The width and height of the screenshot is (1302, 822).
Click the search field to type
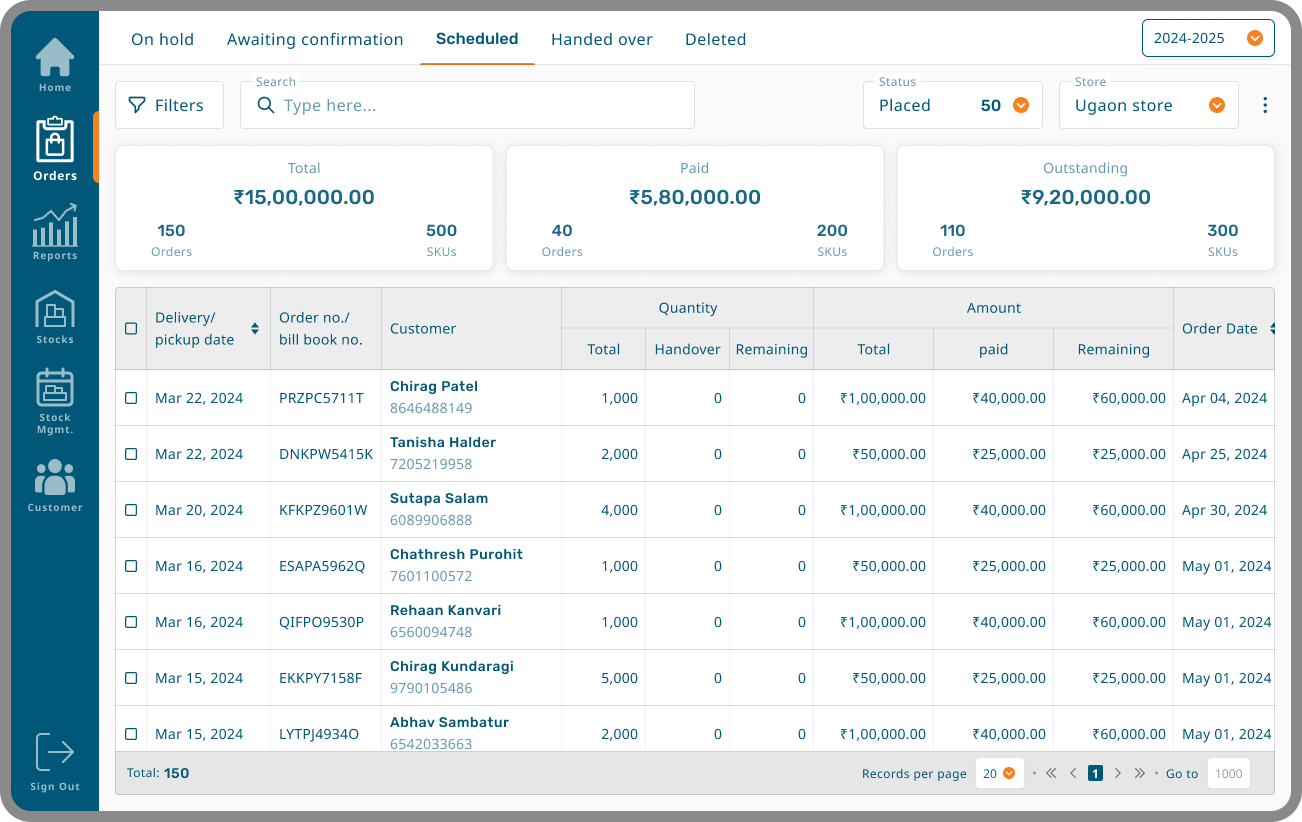[x=480, y=105]
